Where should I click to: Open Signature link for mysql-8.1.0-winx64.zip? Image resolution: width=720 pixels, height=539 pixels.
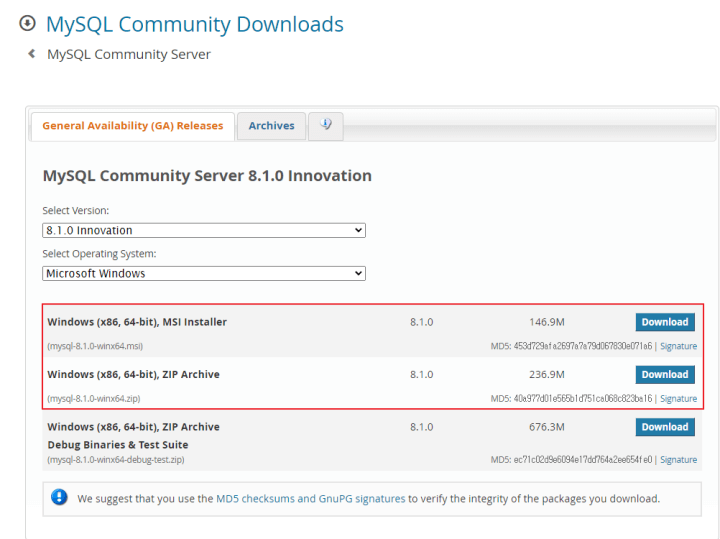click(678, 399)
